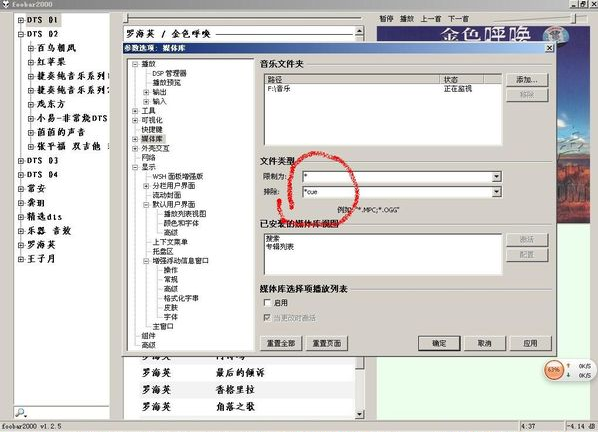Click the magnifier search icon at bottom left
598x432 pixels.
[x=20, y=412]
